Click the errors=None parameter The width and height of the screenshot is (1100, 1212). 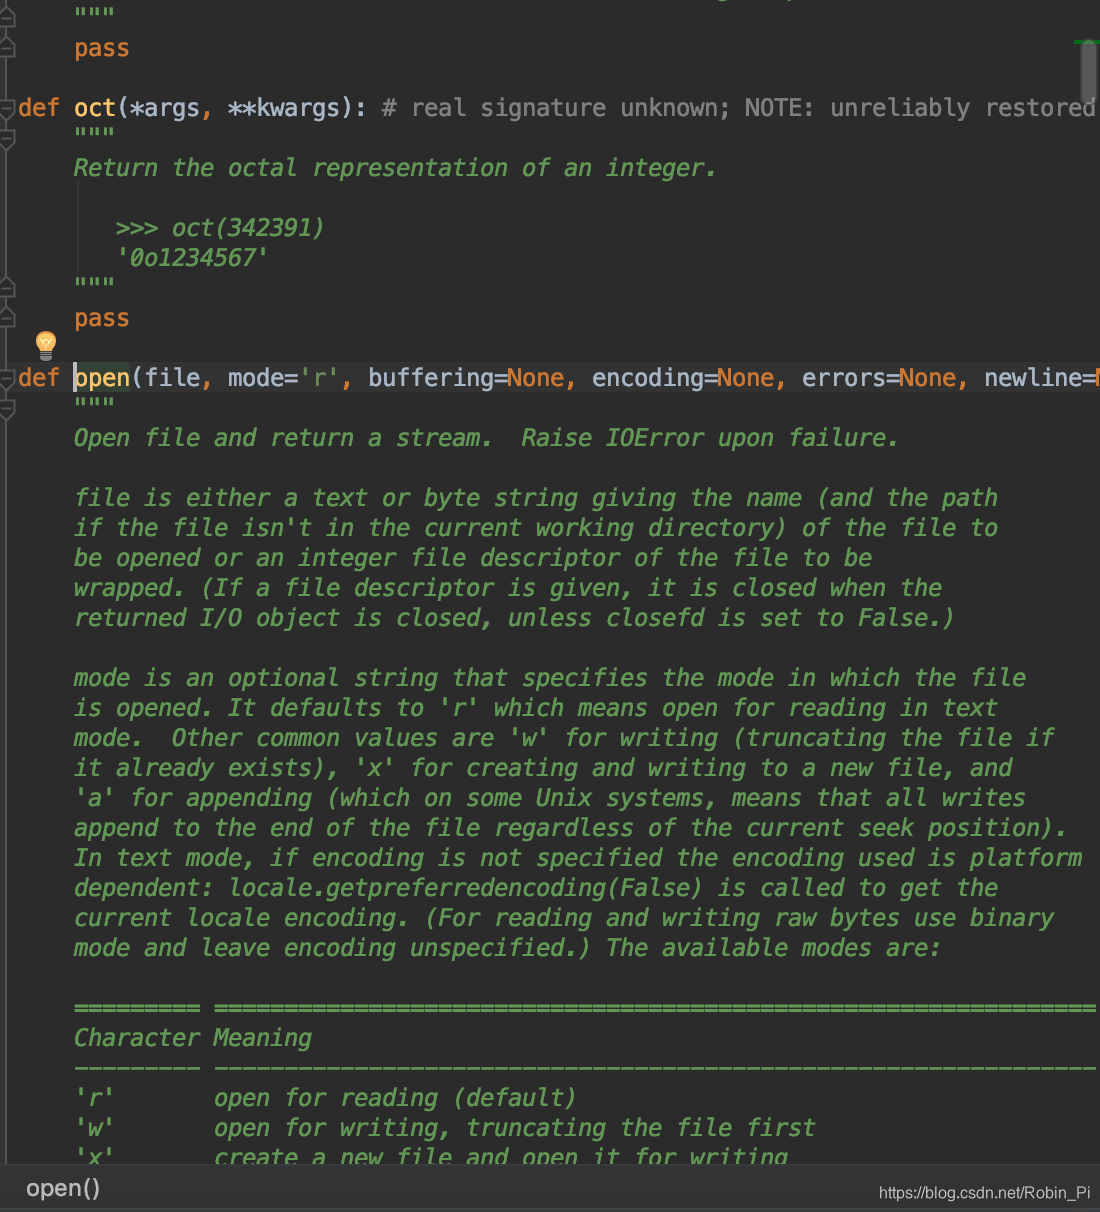(x=879, y=378)
